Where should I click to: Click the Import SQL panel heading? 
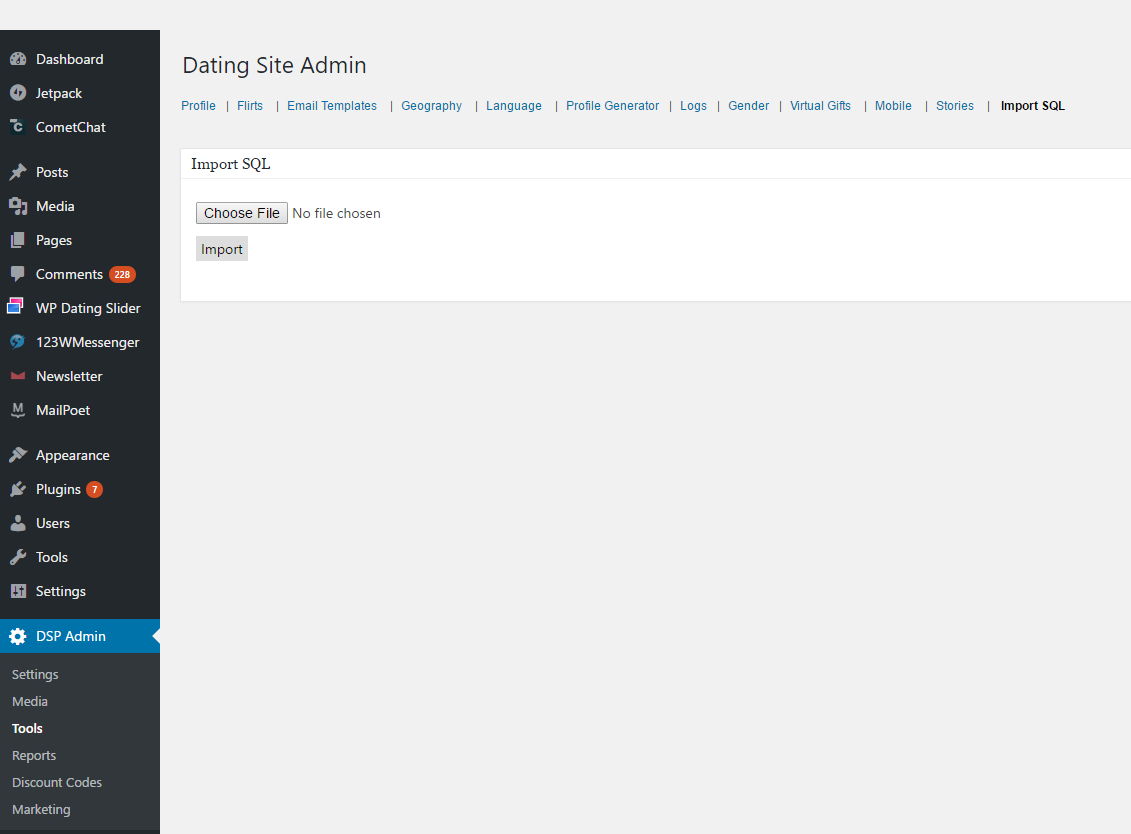tap(231, 164)
